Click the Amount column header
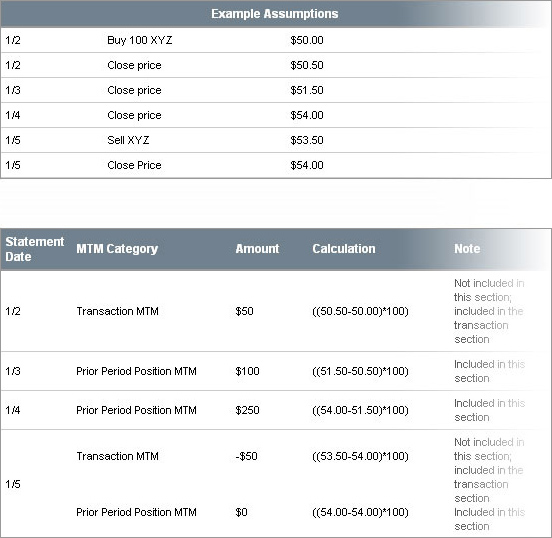Viewport: 552px width, 538px height. (x=257, y=249)
